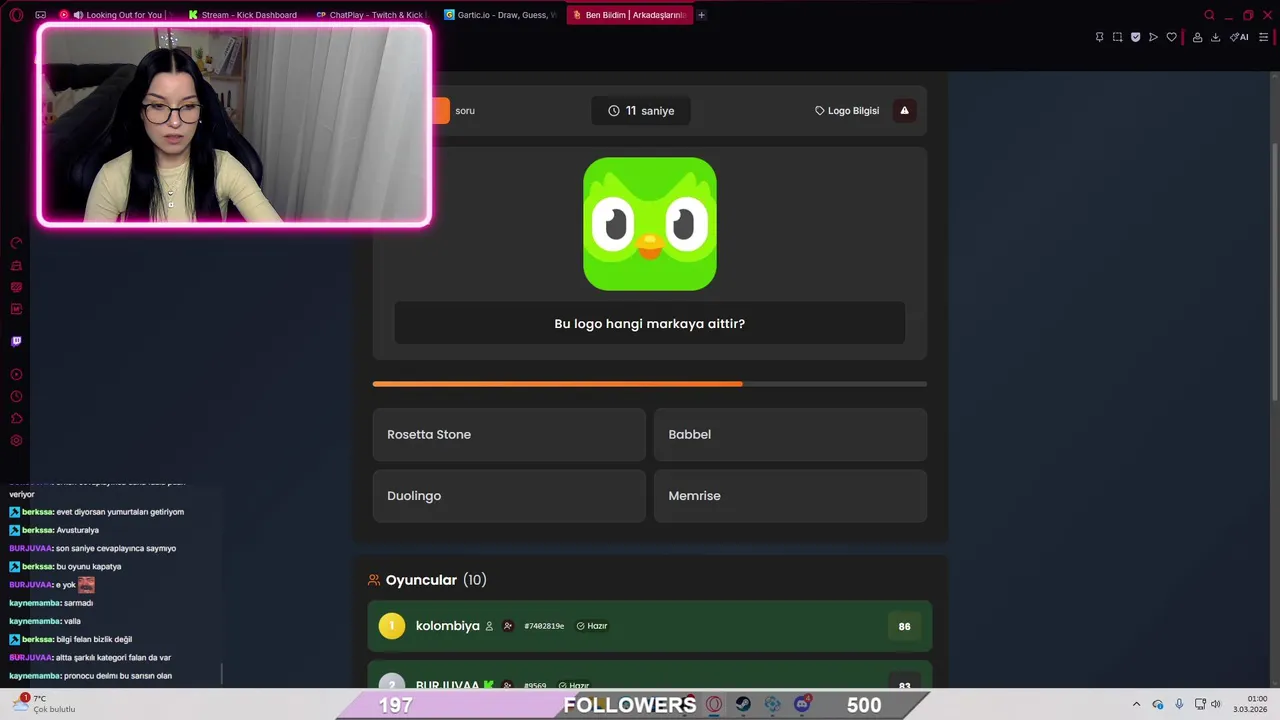
Task: Add page to bookmarks with the heart
Action: (1171, 37)
